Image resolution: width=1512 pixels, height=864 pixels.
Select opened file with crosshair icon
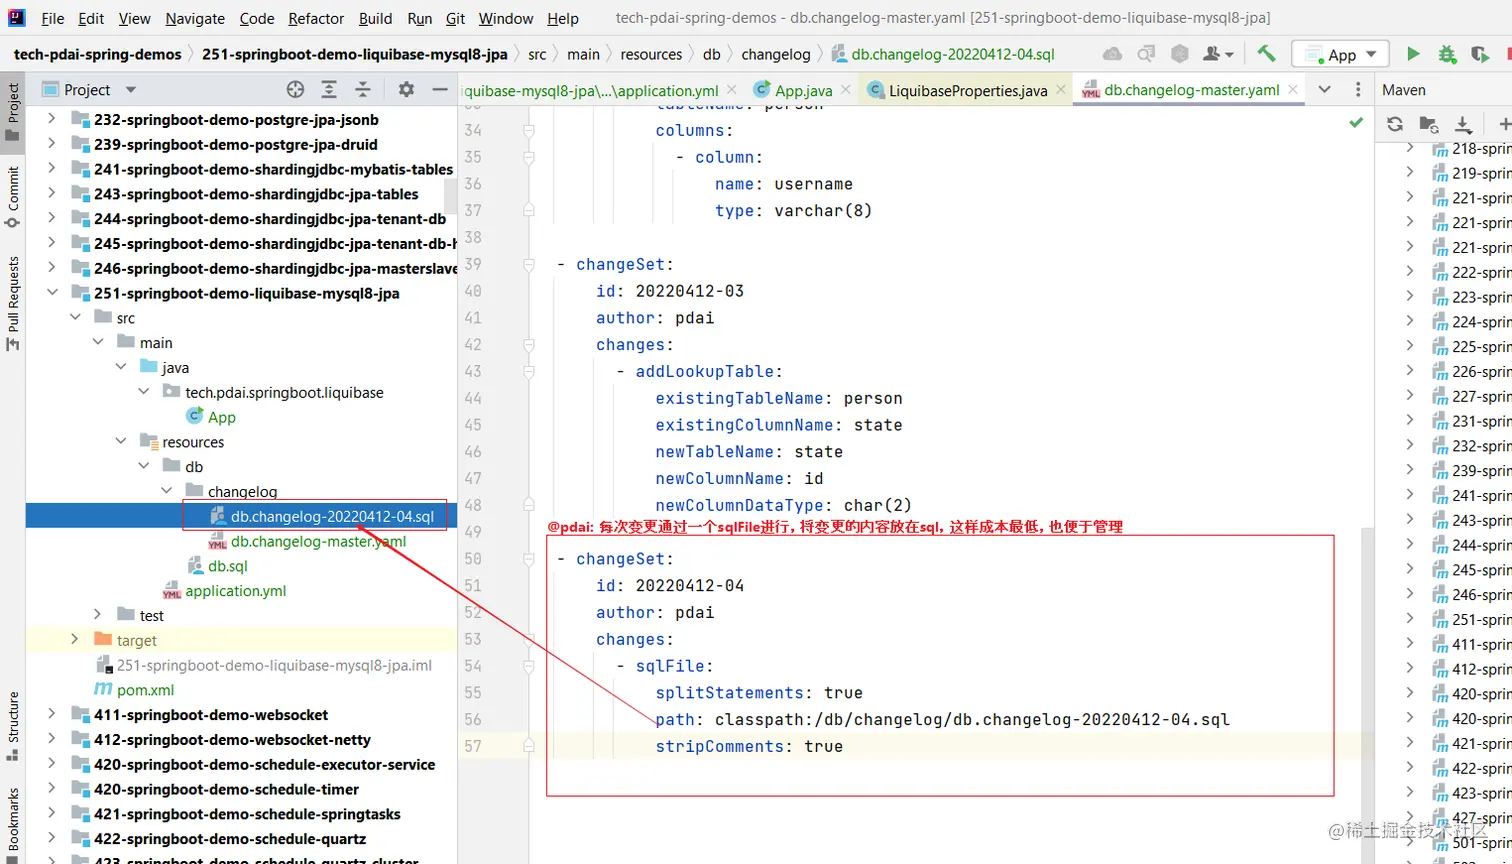click(295, 89)
